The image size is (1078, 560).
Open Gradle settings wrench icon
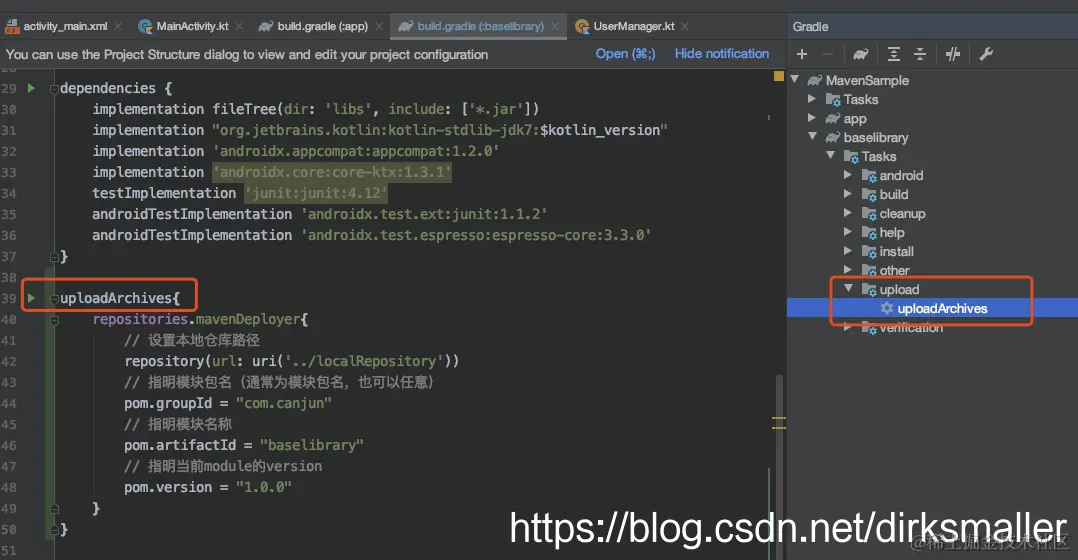(x=986, y=54)
